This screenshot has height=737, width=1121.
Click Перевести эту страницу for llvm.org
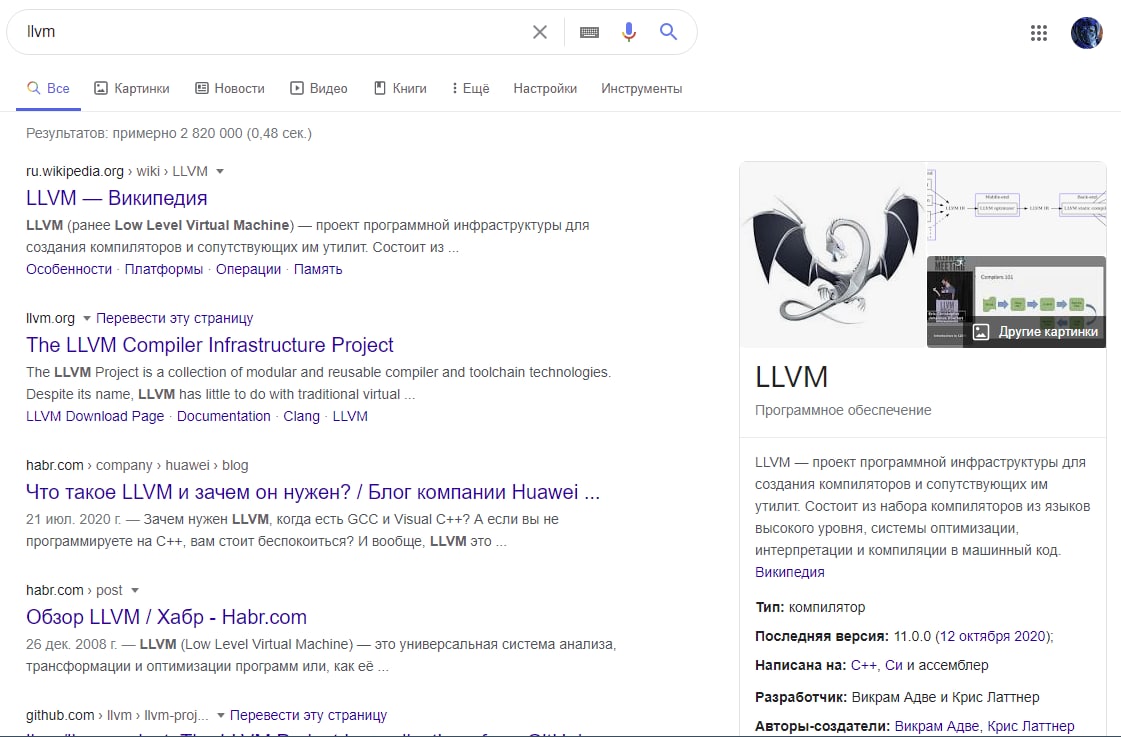tap(174, 318)
